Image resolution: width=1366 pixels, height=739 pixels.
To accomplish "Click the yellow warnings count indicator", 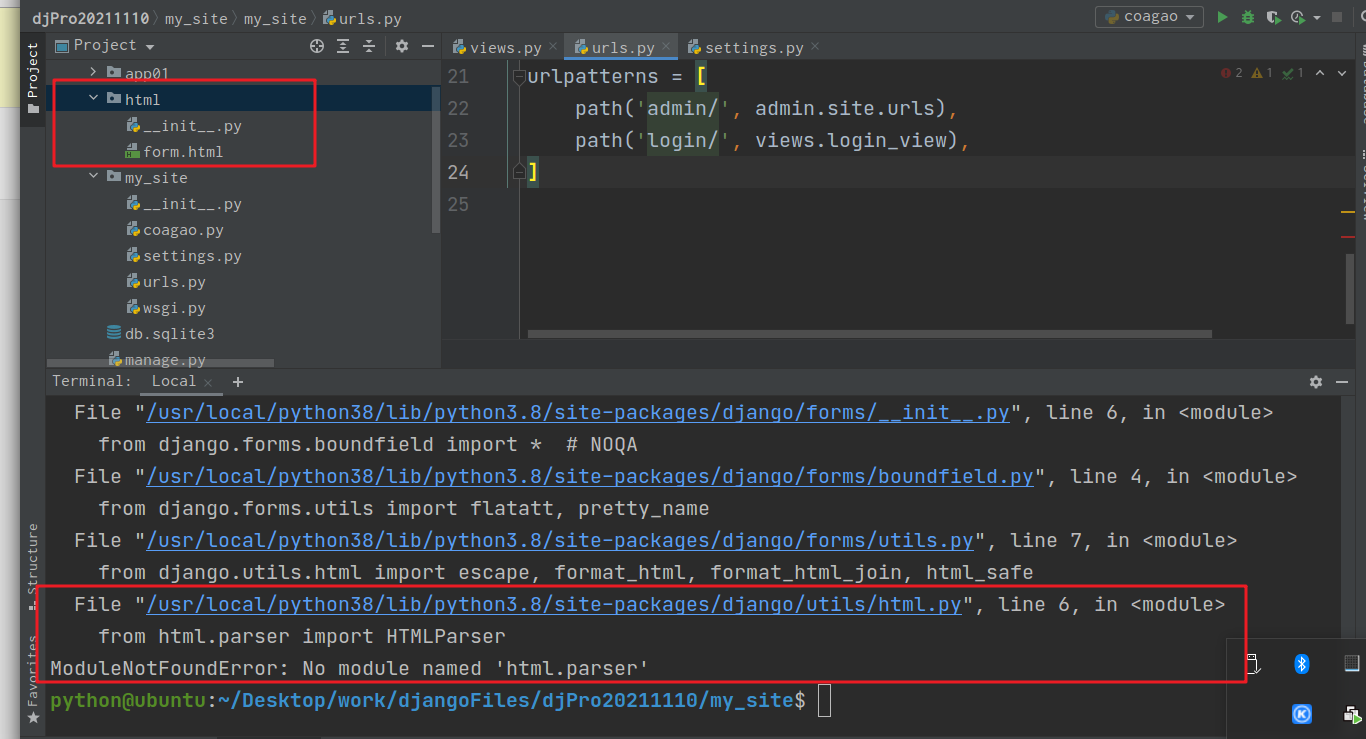I will (x=1262, y=73).
